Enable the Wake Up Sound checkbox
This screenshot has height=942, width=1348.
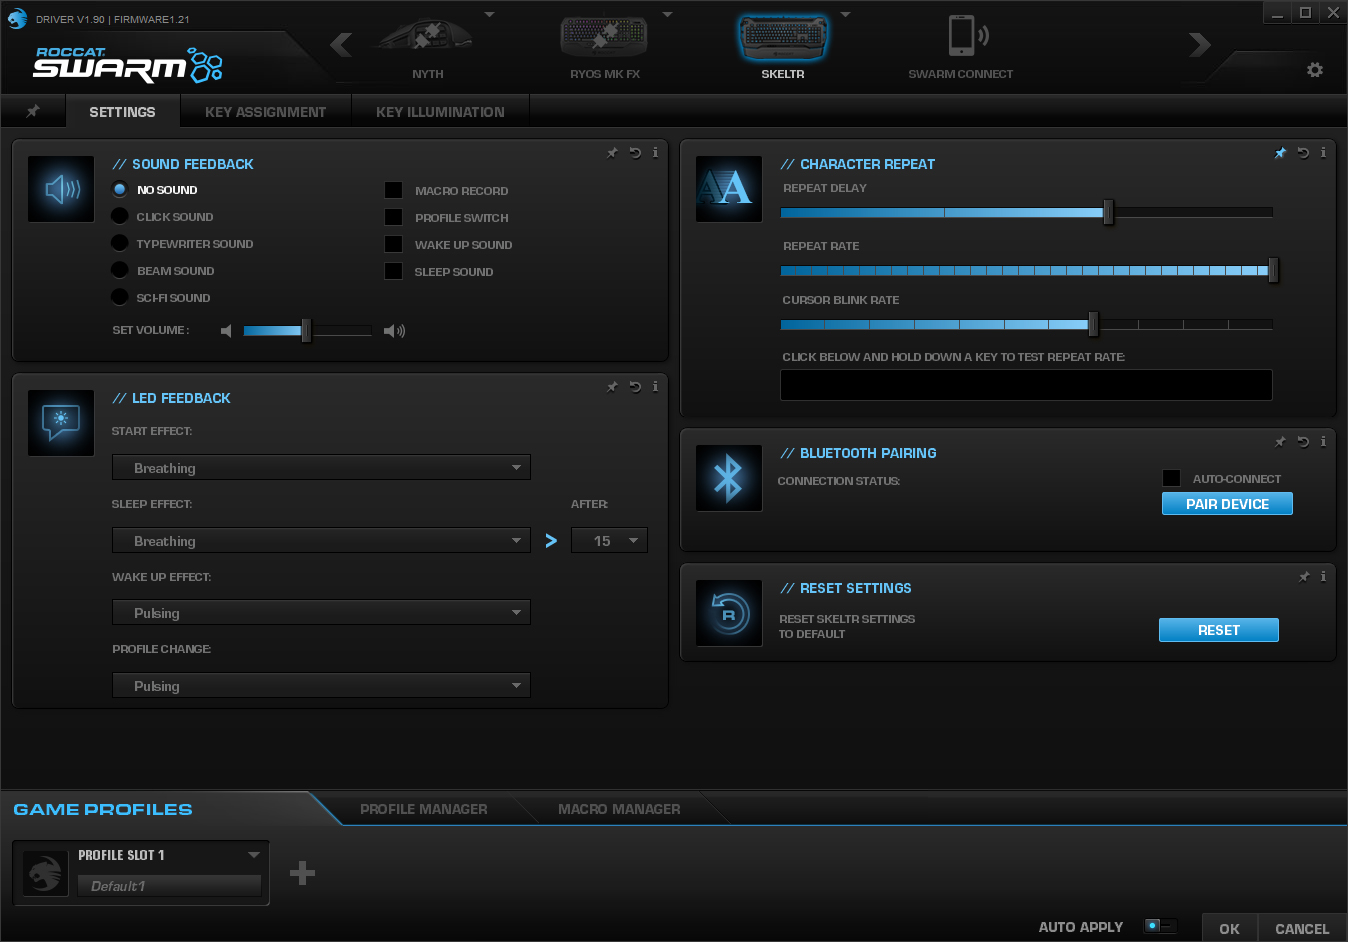(x=394, y=244)
